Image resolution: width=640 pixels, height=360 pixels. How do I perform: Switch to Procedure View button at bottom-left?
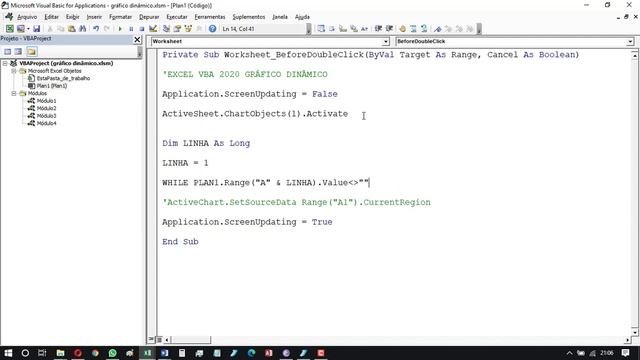pos(151,339)
